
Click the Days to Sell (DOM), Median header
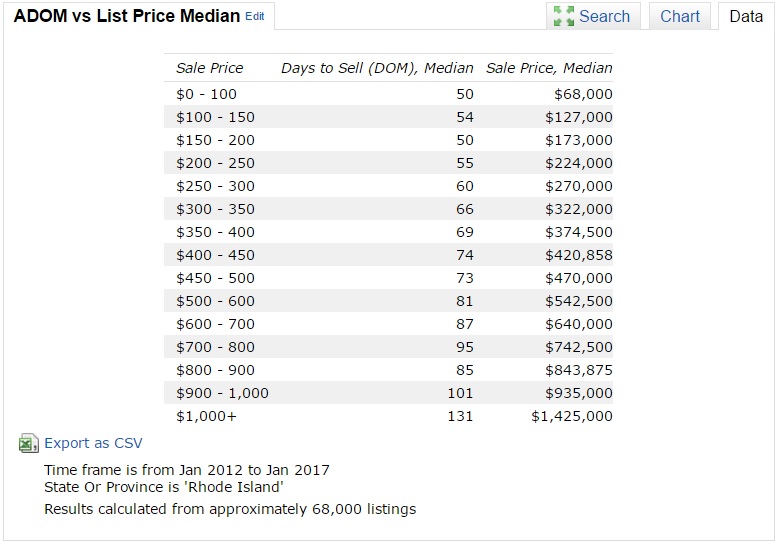377,68
